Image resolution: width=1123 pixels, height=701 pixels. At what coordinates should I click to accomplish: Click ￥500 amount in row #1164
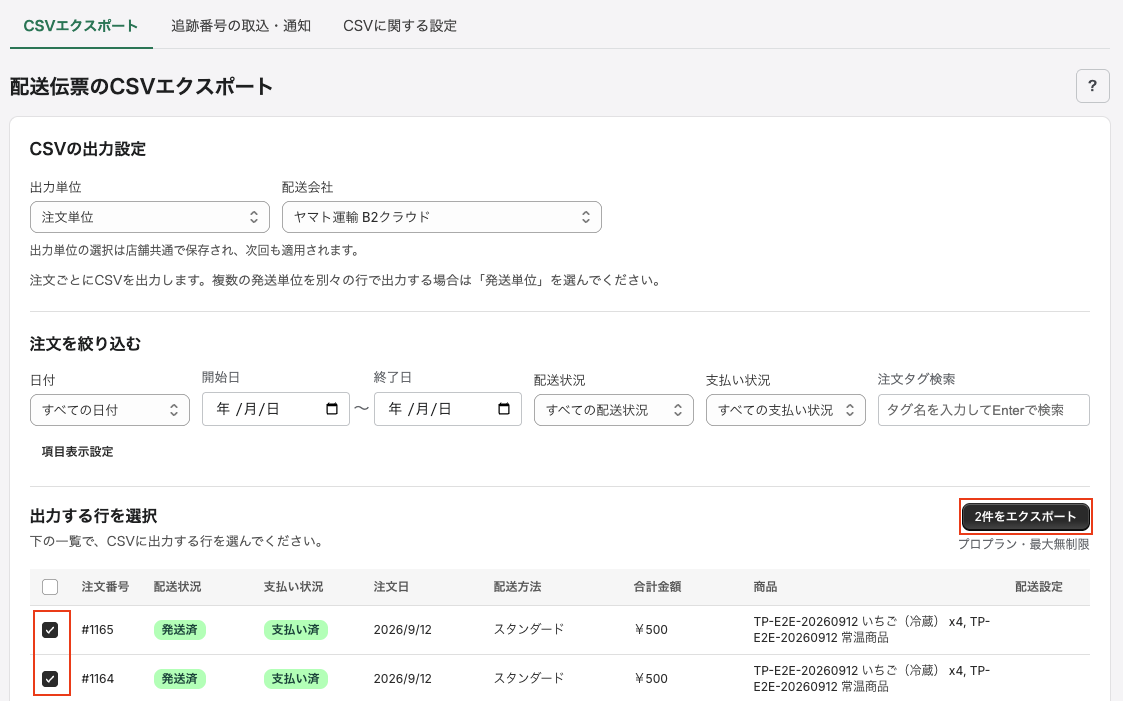[x=651, y=679]
